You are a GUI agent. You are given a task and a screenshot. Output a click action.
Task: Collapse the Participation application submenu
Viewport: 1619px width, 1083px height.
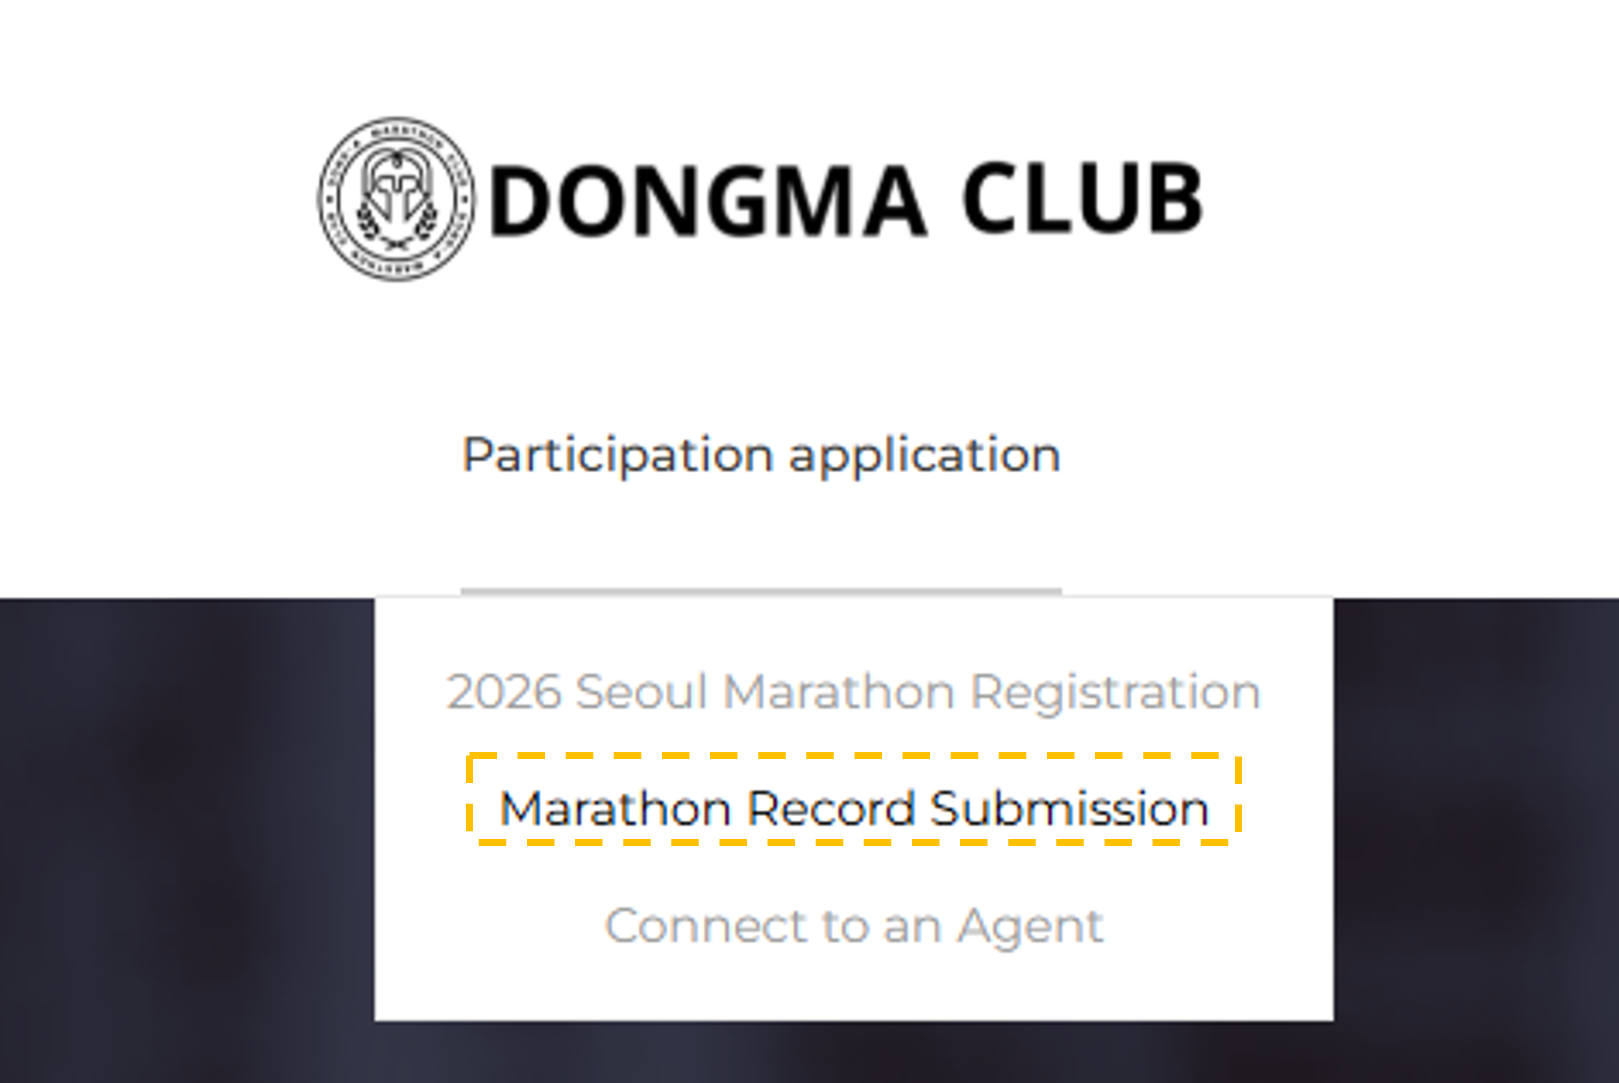761,455
